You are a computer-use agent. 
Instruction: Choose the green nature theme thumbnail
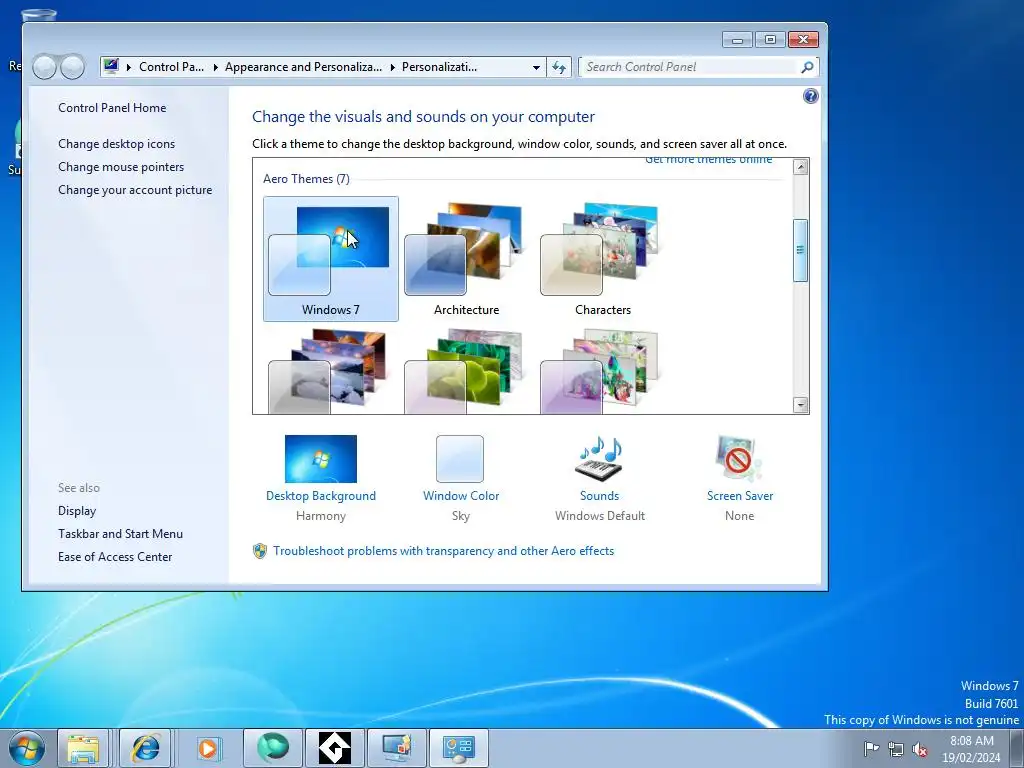tap(464, 371)
